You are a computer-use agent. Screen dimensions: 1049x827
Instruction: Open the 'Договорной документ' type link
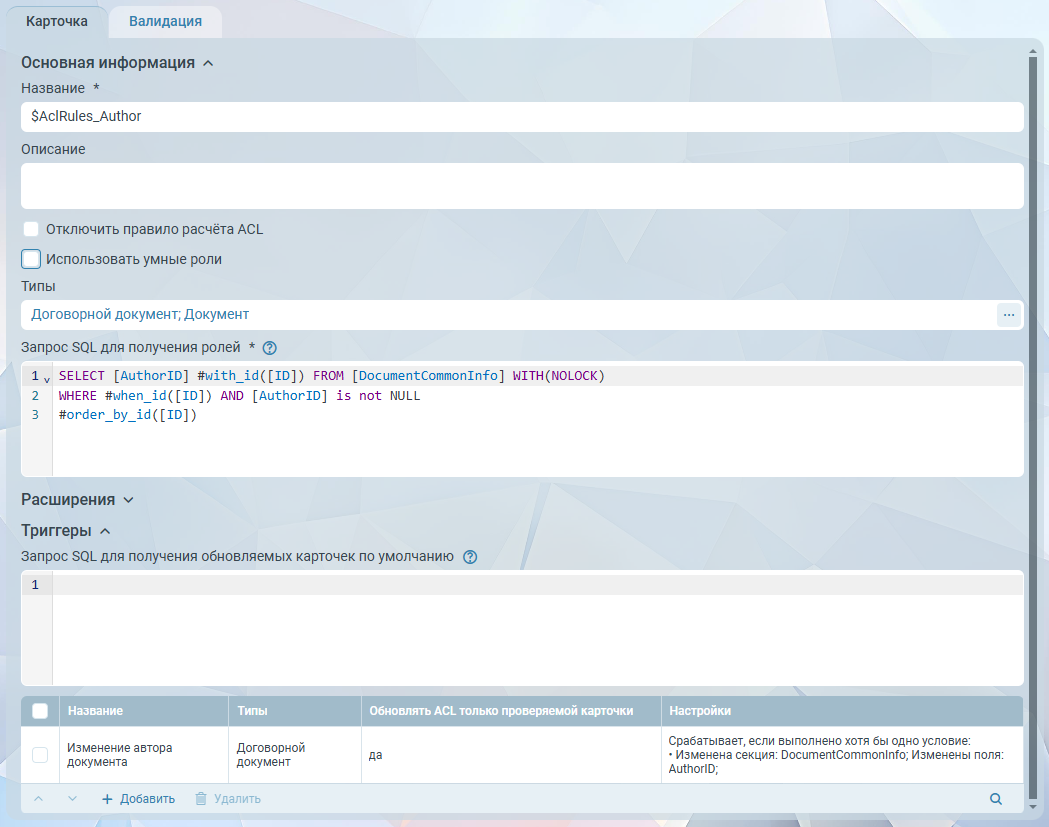103,314
